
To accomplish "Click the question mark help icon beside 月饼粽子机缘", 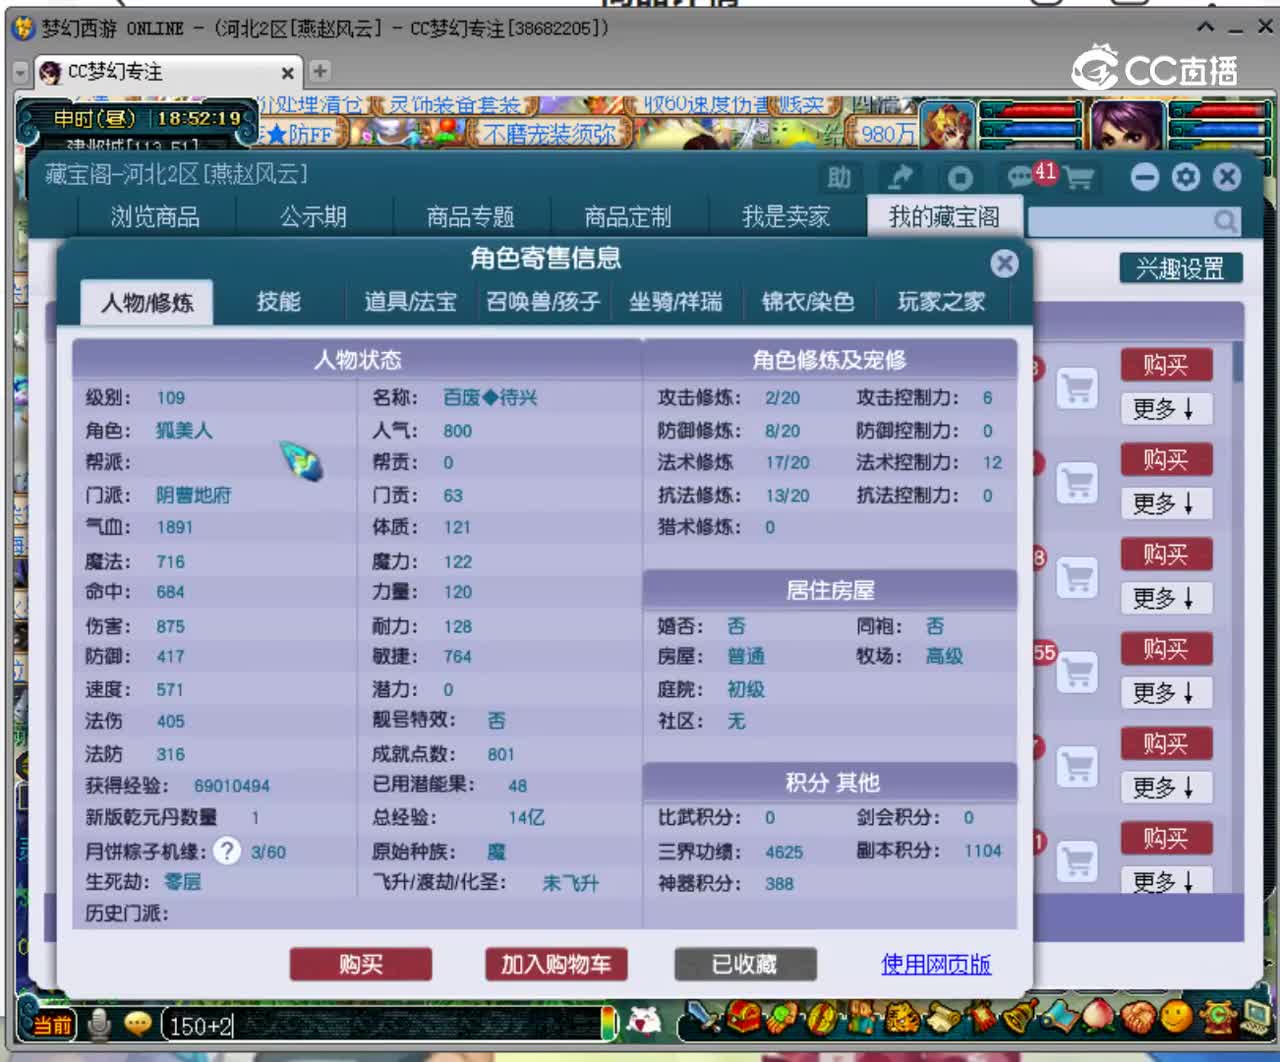I will (x=228, y=851).
